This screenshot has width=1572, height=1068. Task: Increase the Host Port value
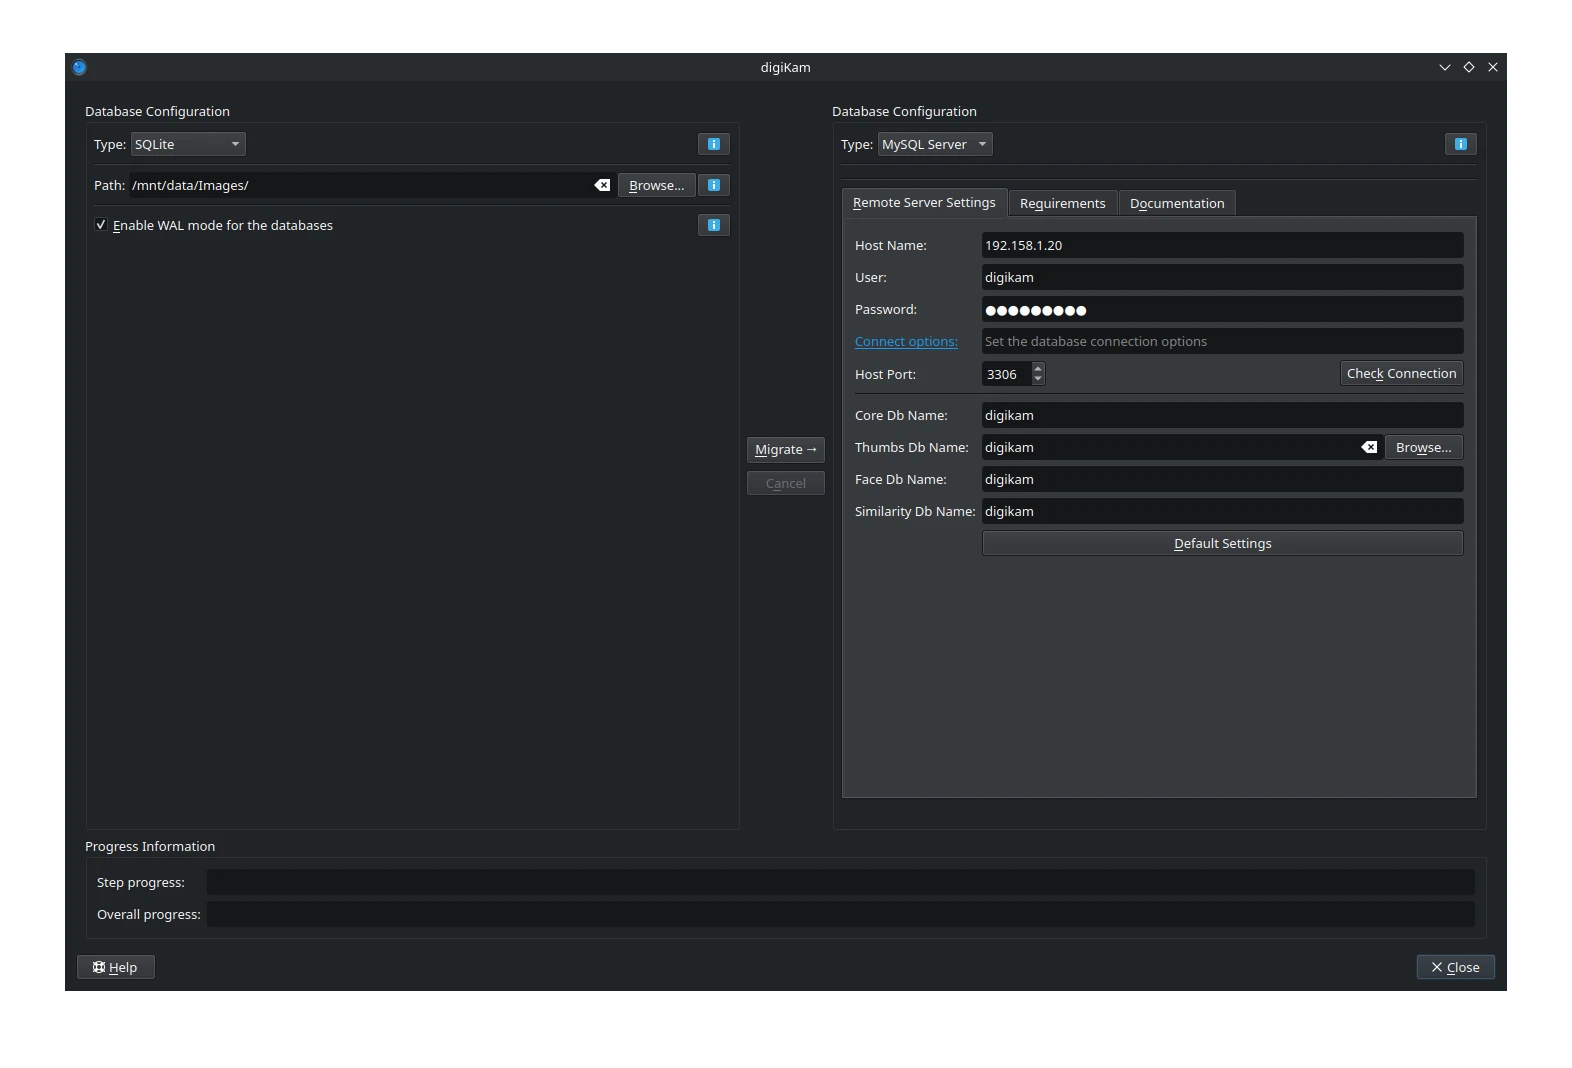pos(1038,368)
